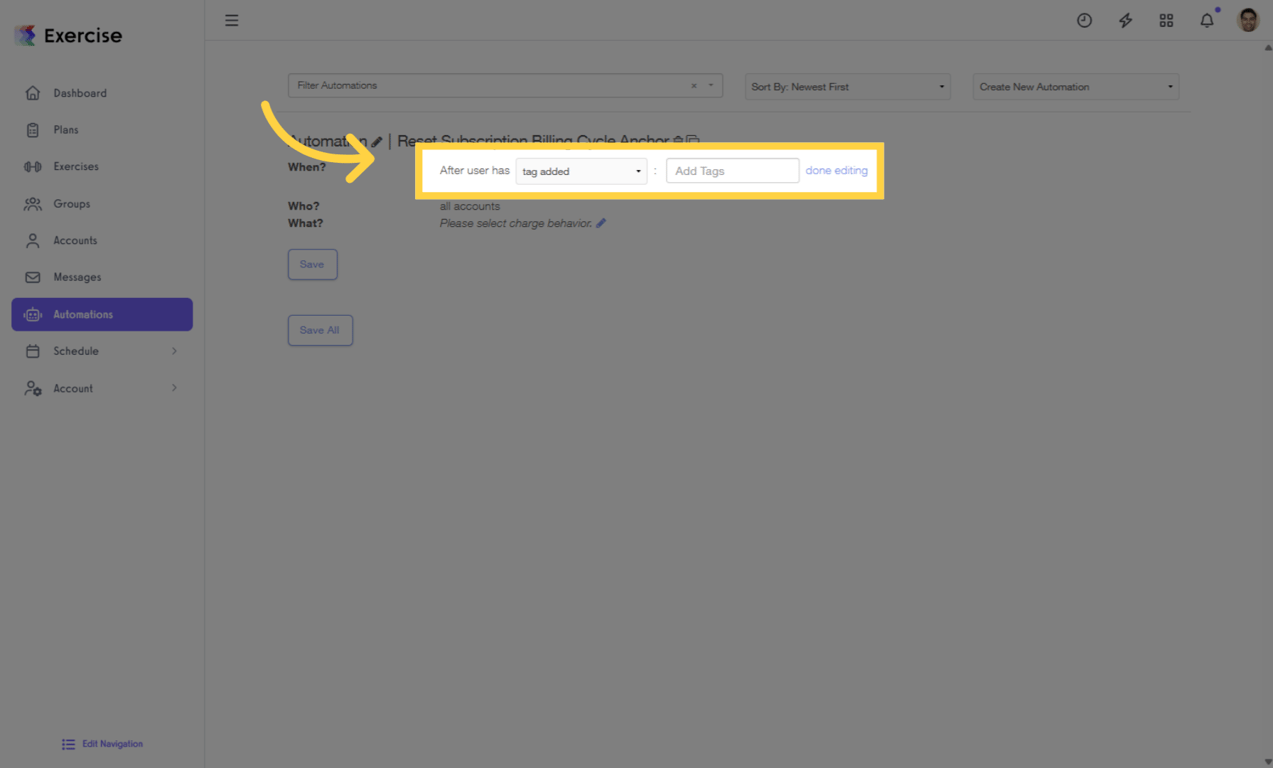1273x768 pixels.
Task: Focus the Add Tags input field
Action: tap(733, 171)
